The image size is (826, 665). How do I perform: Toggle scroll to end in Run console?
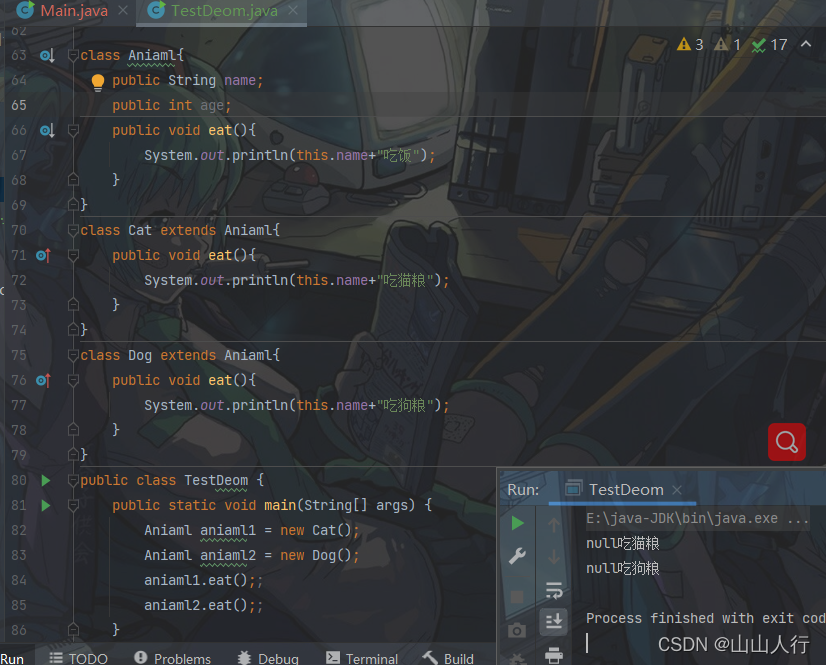pyautogui.click(x=554, y=622)
